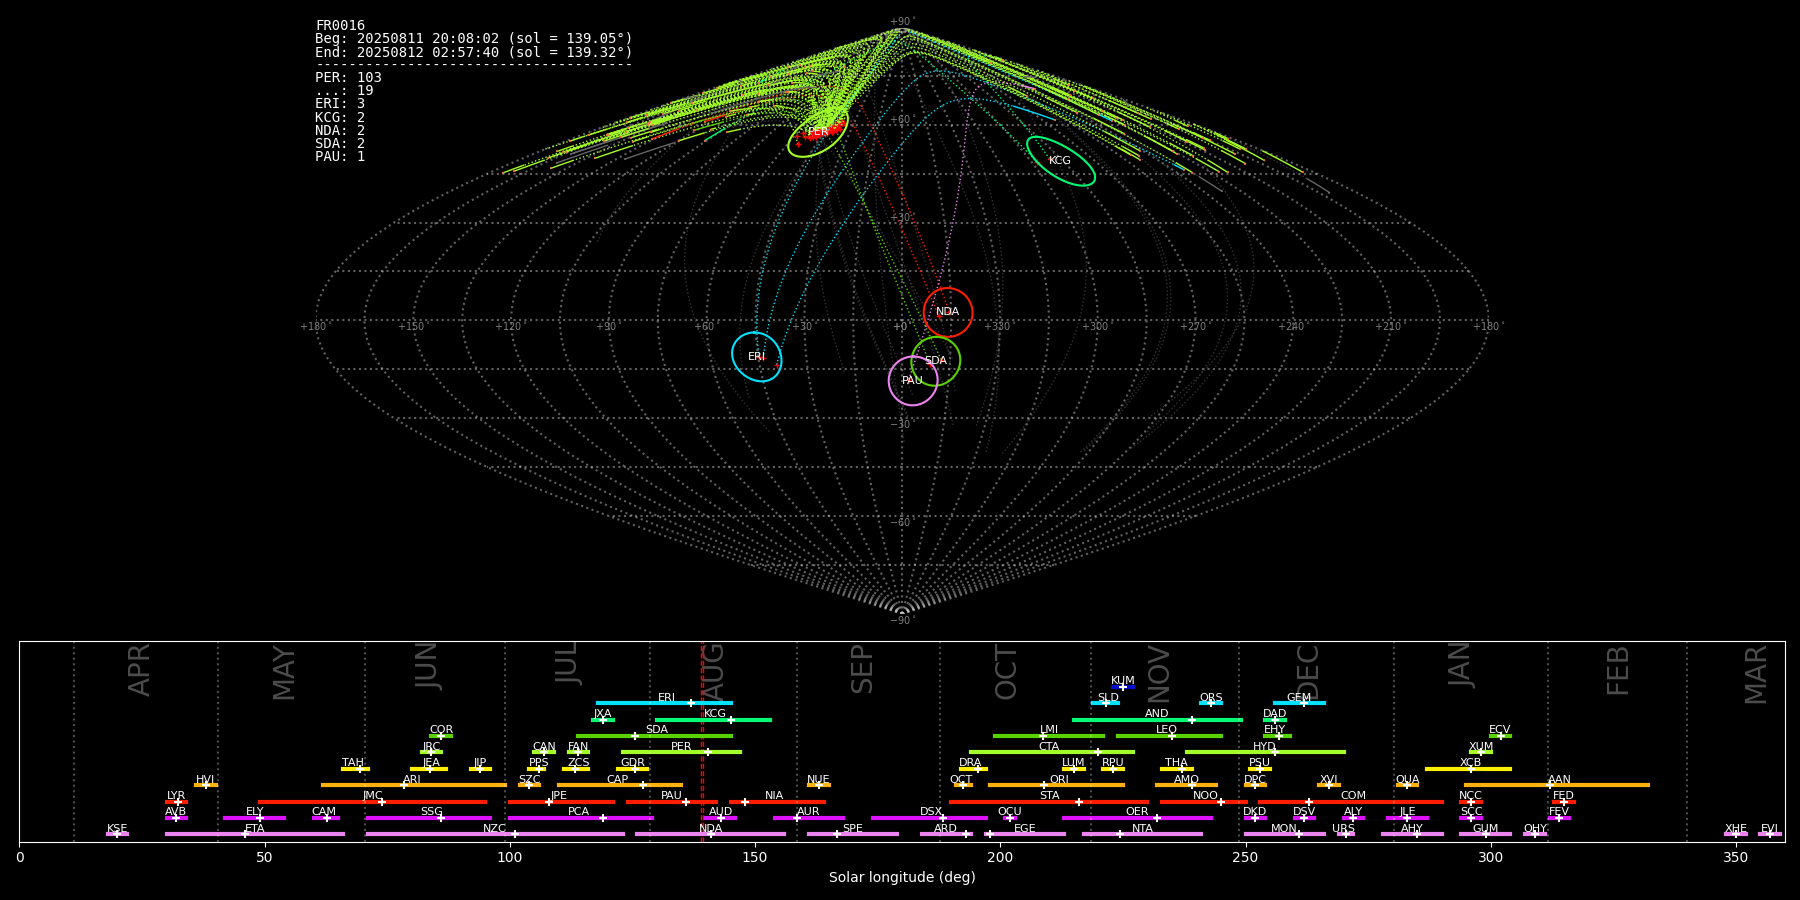Select the KSE shower bar
This screenshot has height=900, width=1800.
pos(117,834)
